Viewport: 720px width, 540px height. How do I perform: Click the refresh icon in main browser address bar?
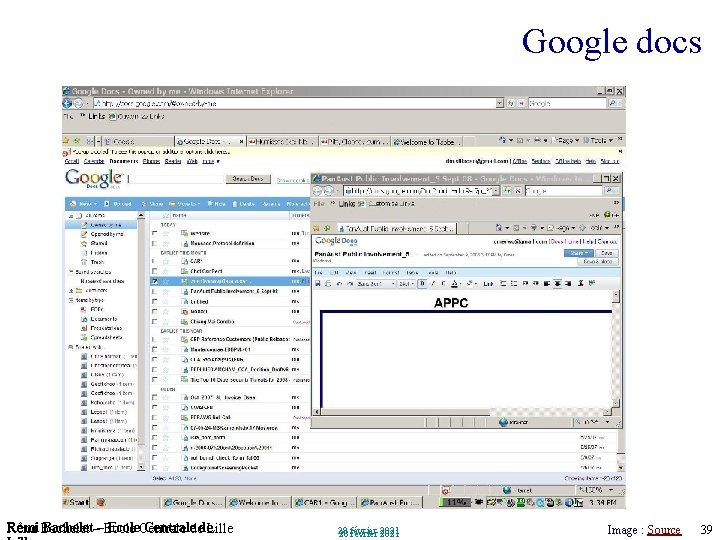tap(510, 104)
